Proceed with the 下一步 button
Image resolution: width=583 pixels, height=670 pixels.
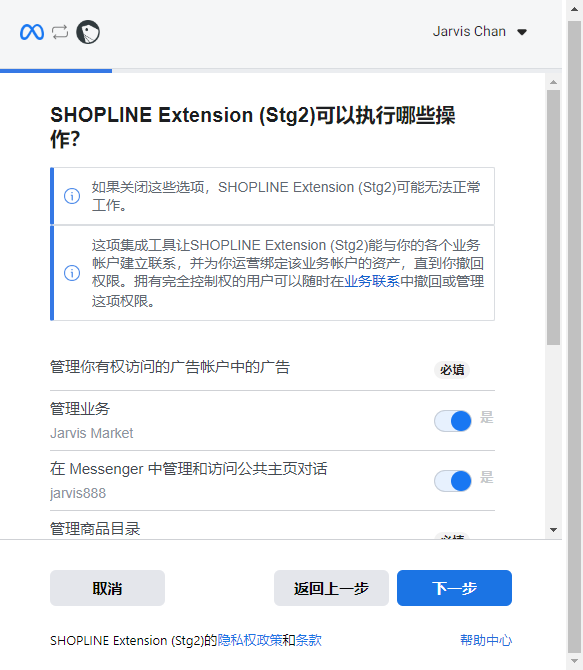[x=454, y=588]
